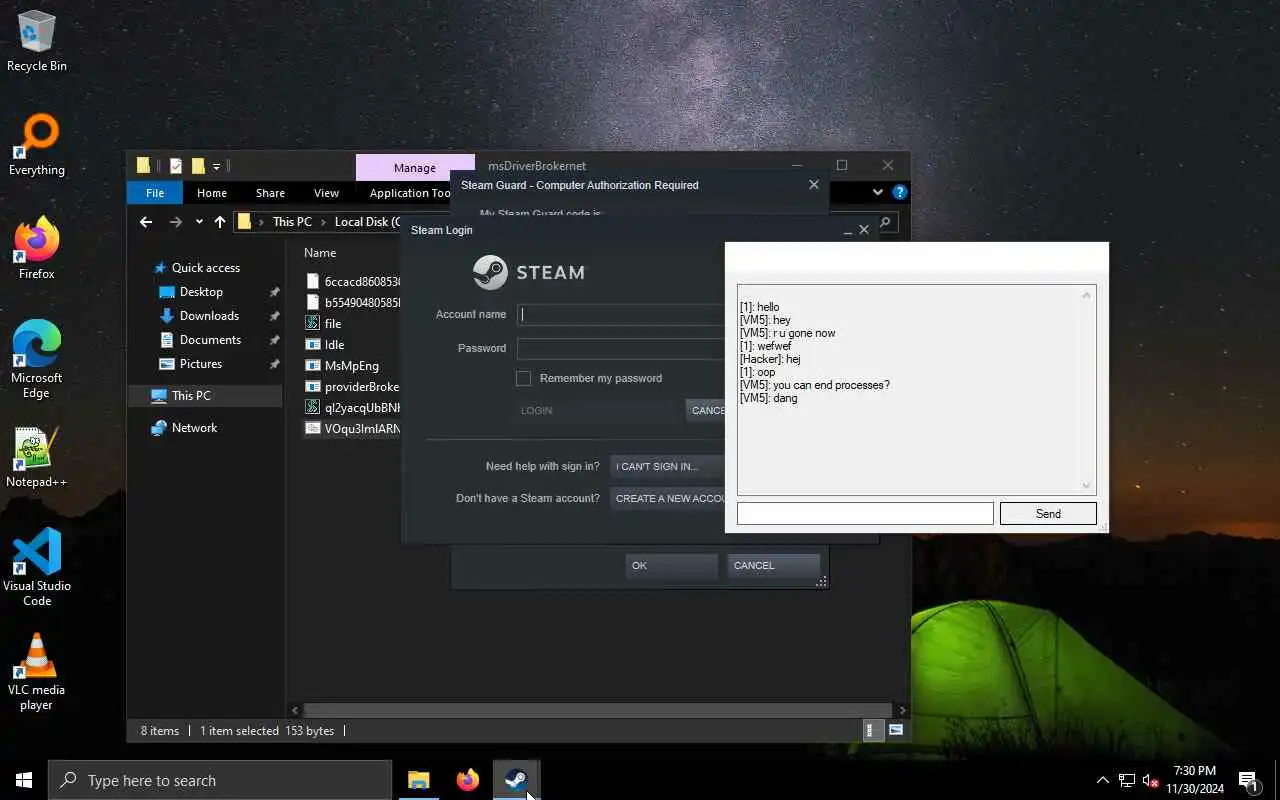This screenshot has height=800, width=1280.
Task: Click the Type here to search box
Action: tap(220, 780)
